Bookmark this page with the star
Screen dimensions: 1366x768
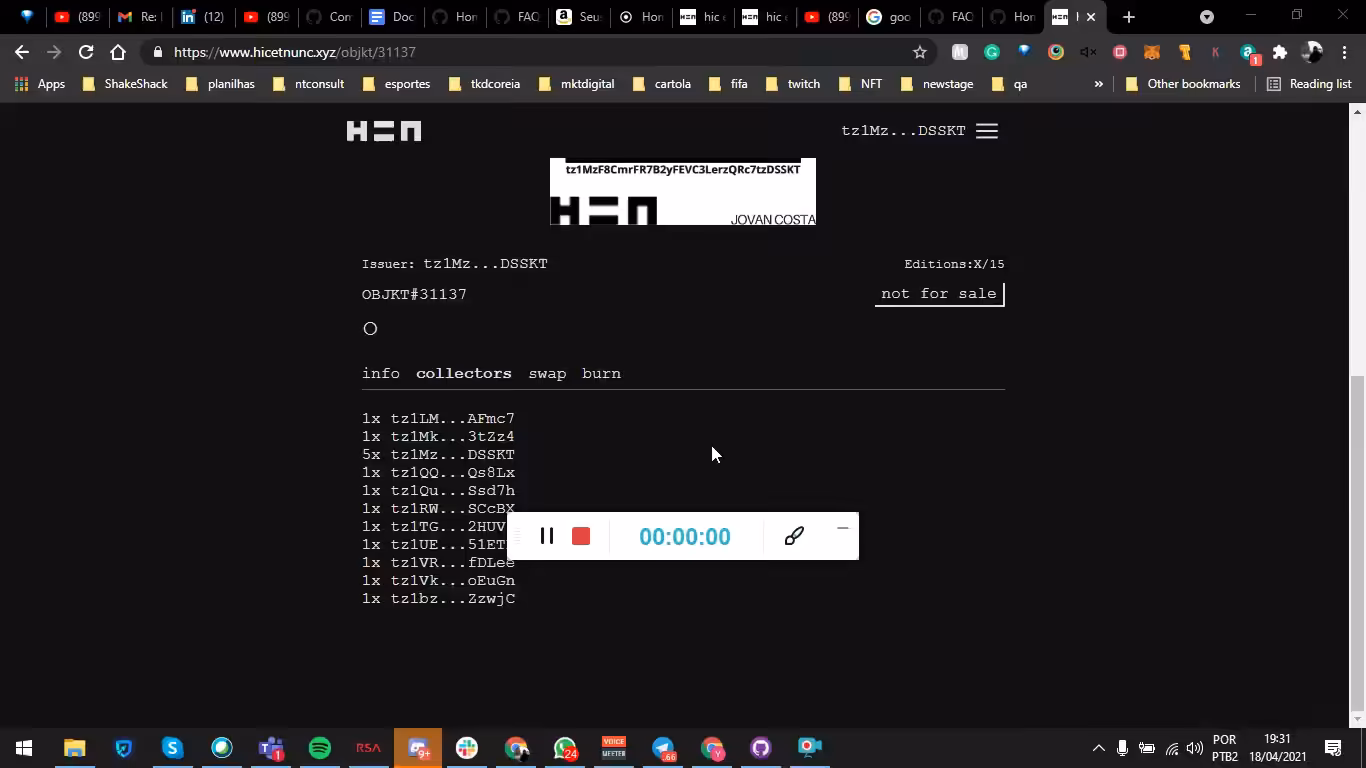pyautogui.click(x=920, y=52)
